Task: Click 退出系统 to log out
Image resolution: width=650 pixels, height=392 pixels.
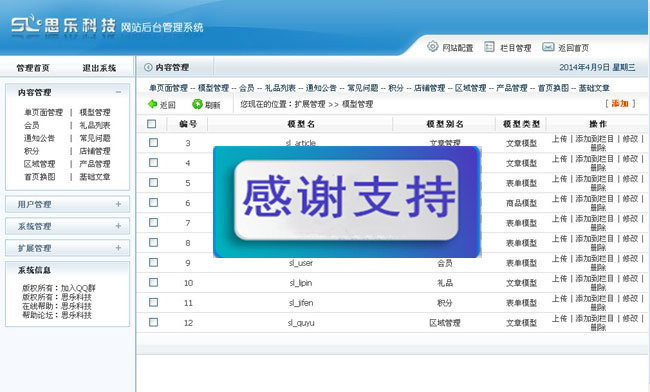Action: click(x=99, y=68)
